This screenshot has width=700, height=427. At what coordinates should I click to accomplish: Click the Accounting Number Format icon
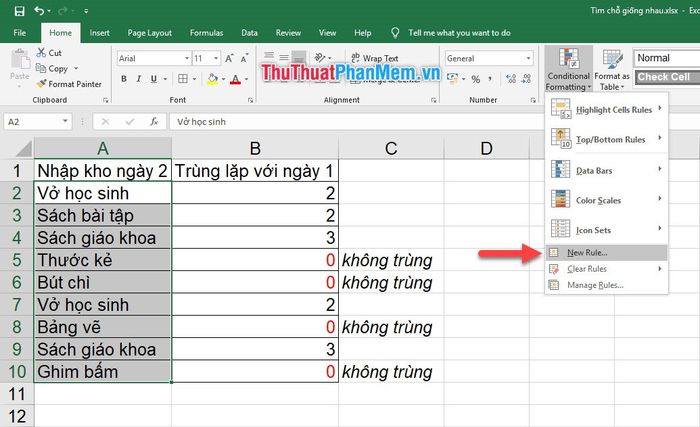pyautogui.click(x=453, y=79)
